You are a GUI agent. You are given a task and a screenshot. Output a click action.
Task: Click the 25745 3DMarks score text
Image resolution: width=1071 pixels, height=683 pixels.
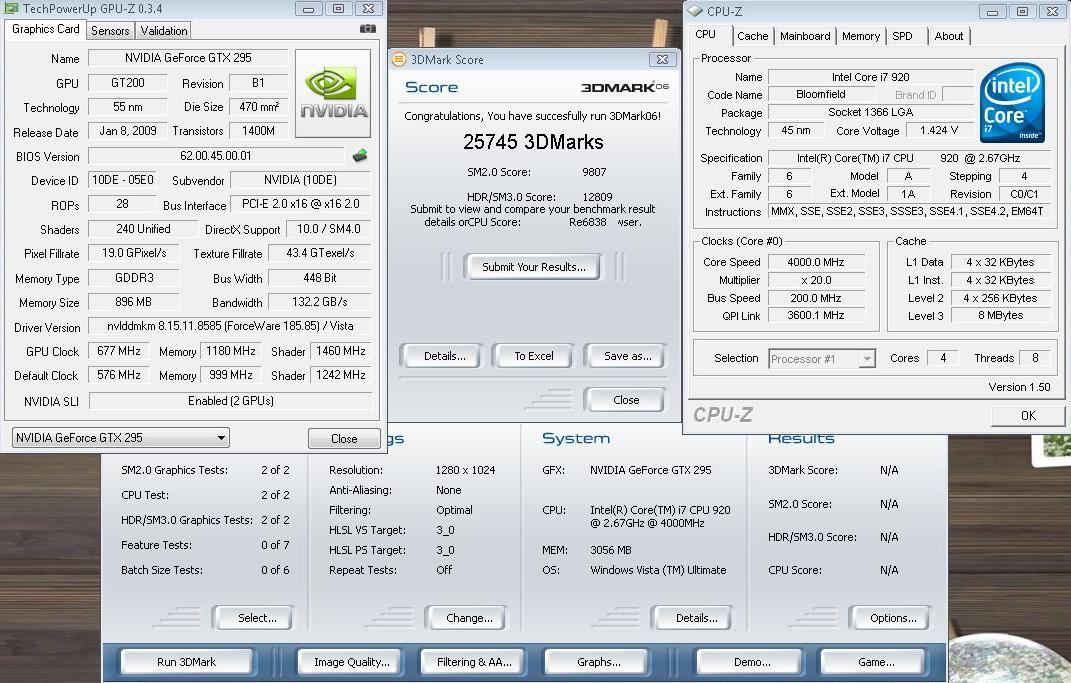(533, 142)
